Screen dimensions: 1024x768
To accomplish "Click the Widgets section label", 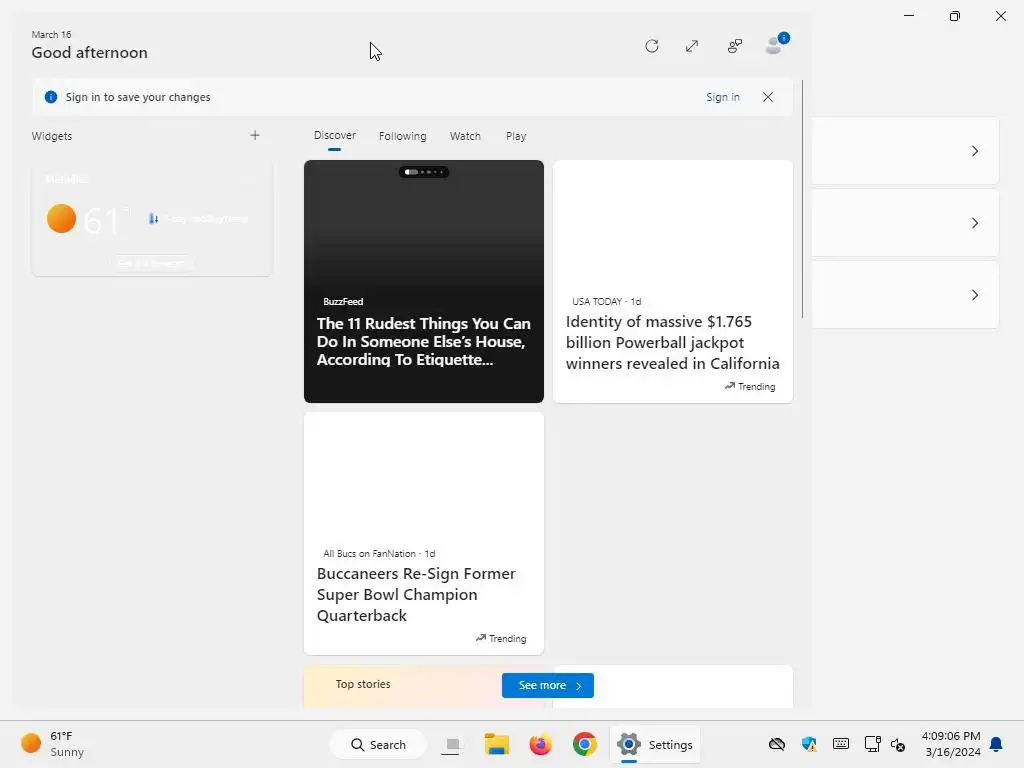I will [x=52, y=136].
